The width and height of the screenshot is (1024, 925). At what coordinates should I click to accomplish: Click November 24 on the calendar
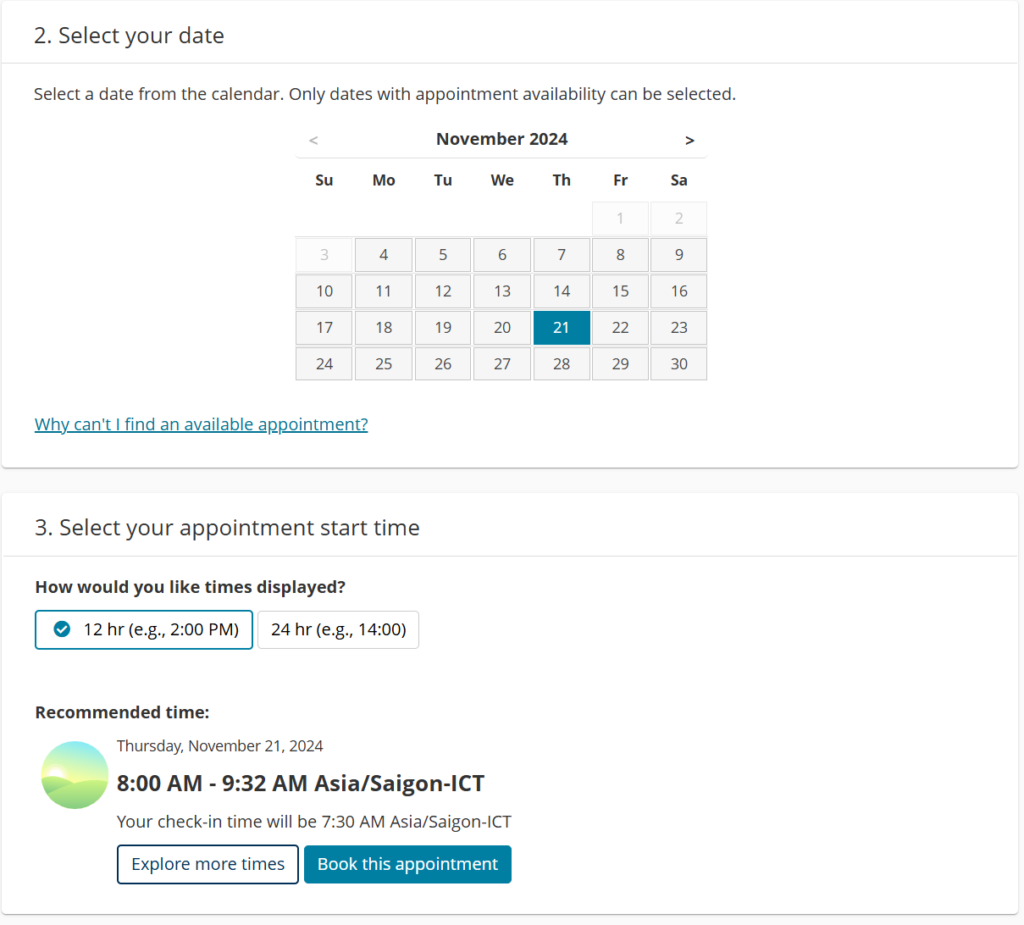[x=324, y=364]
